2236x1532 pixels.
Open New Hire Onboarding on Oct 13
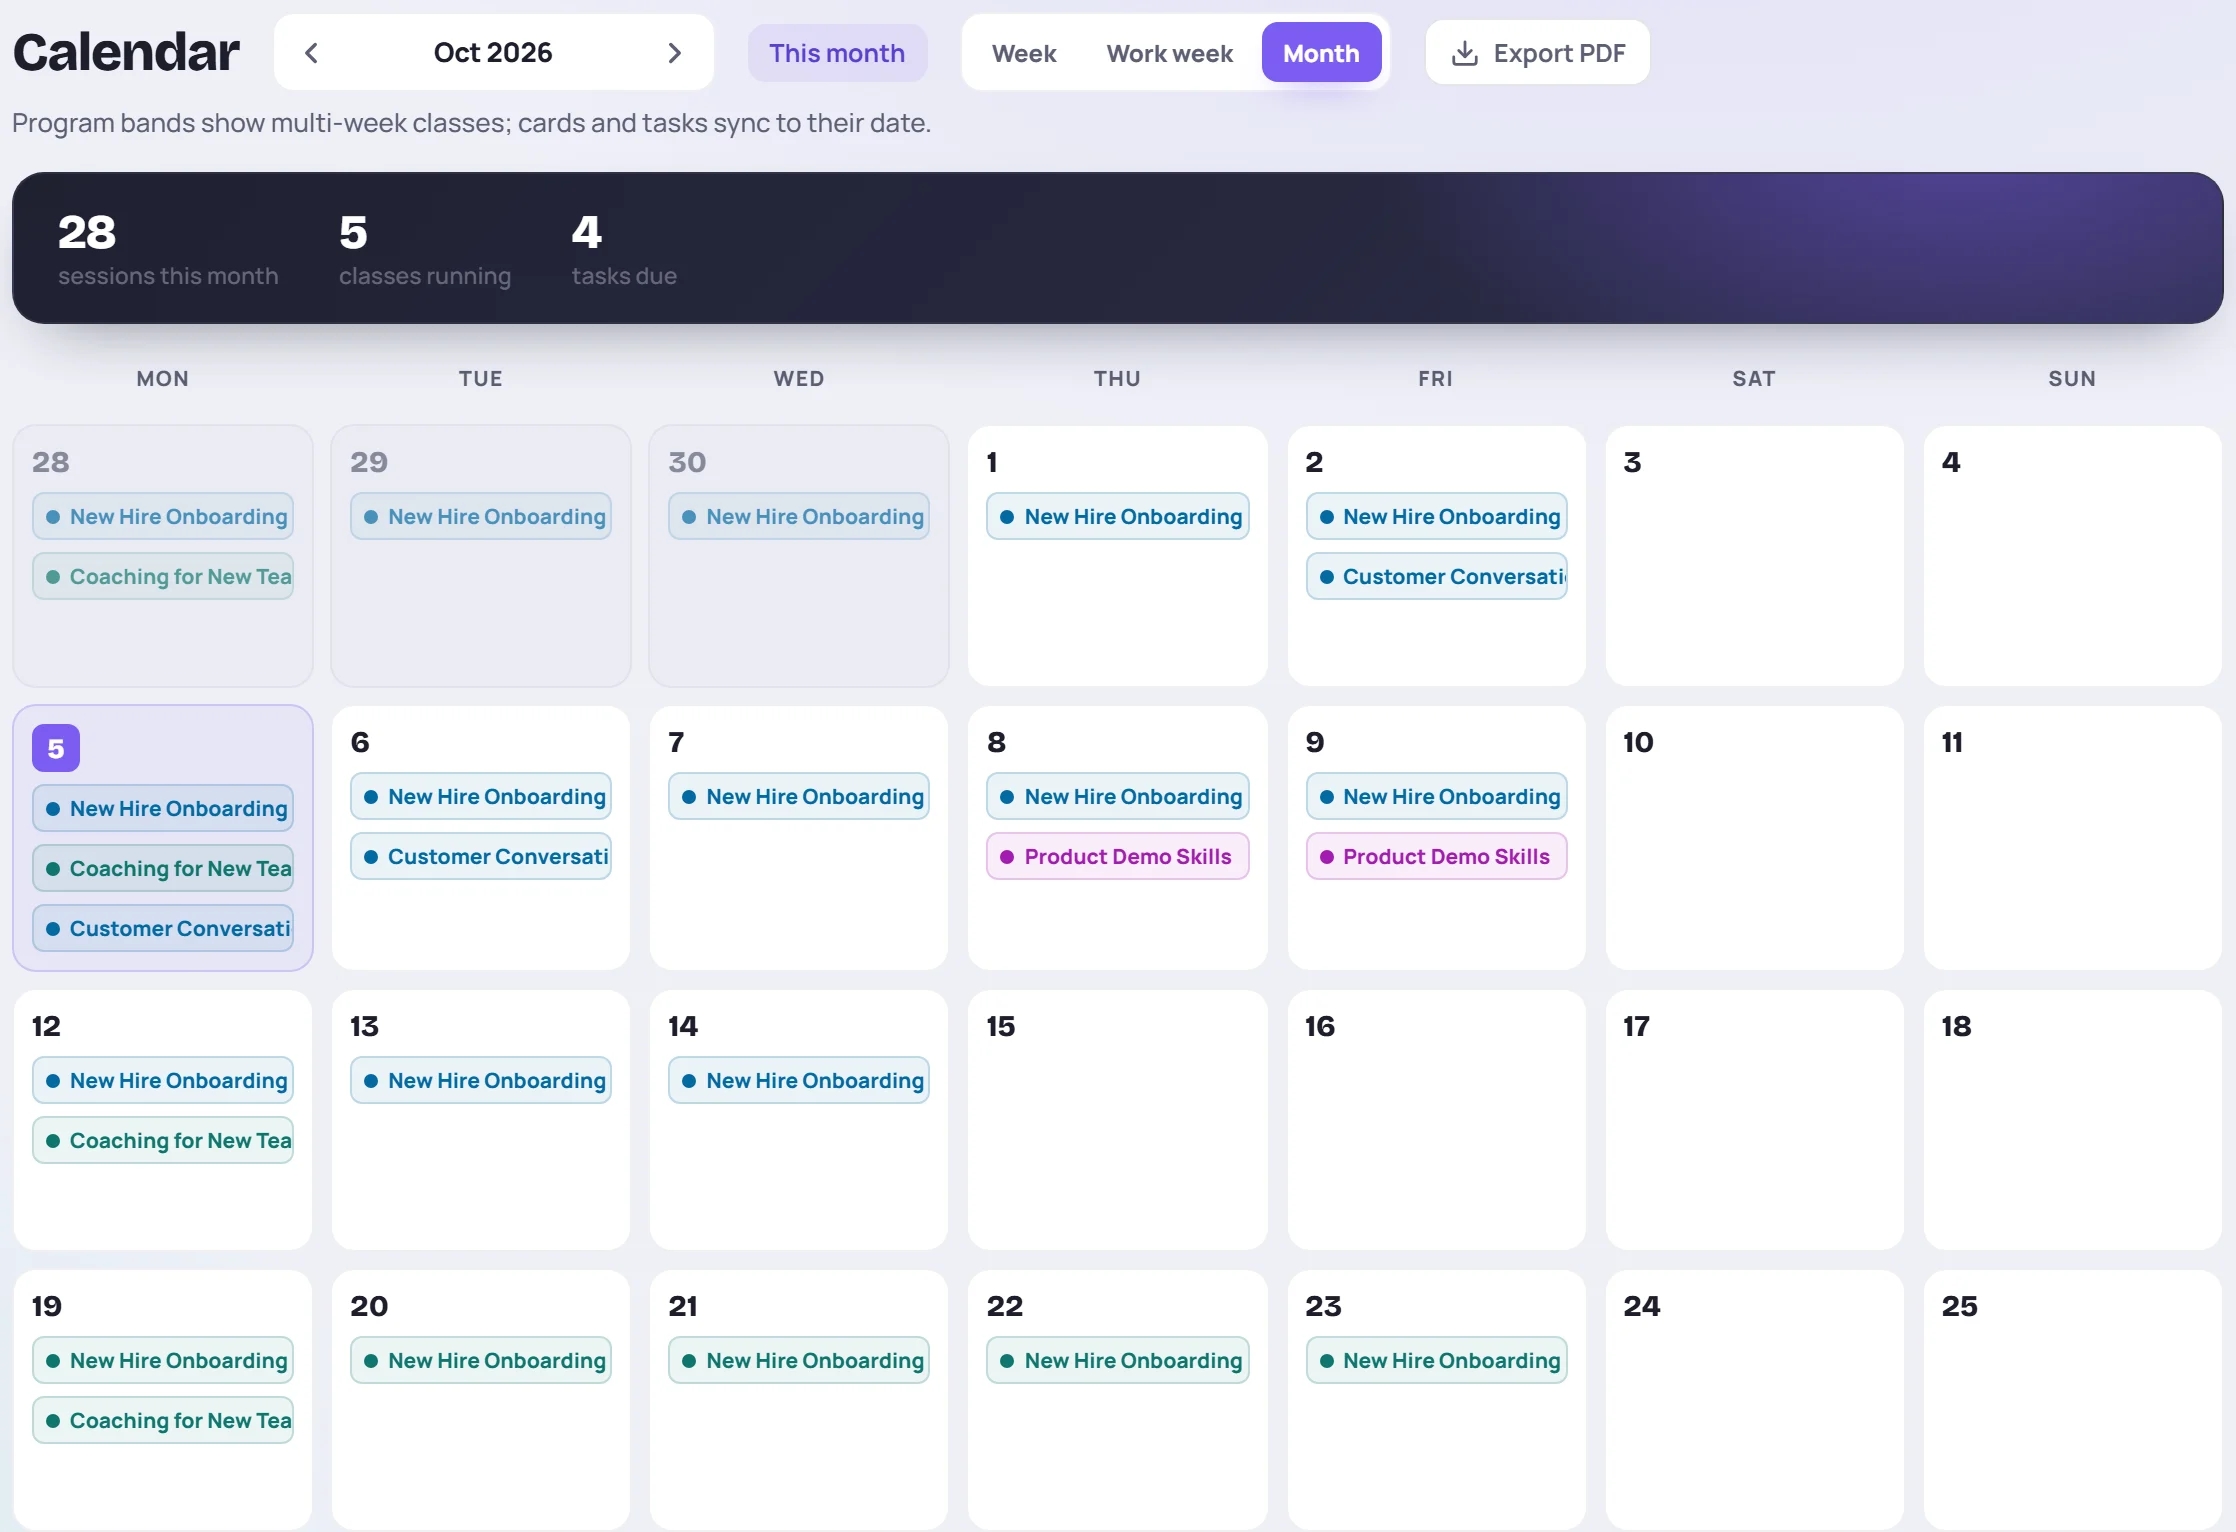tap(481, 1080)
